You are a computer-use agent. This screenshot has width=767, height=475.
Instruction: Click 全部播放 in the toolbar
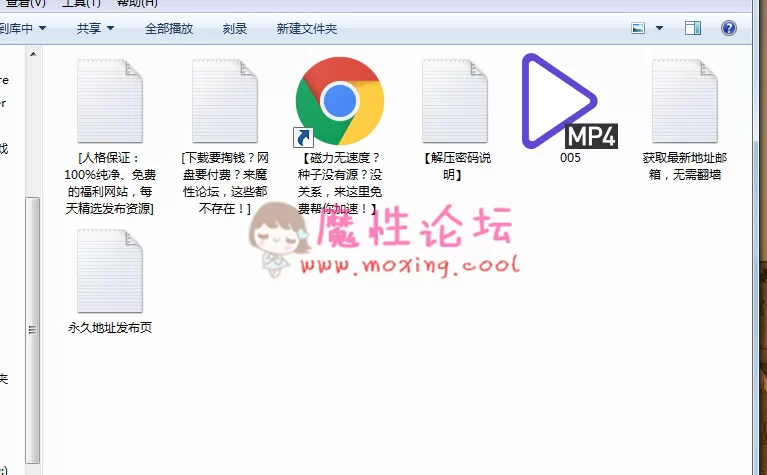click(x=169, y=28)
